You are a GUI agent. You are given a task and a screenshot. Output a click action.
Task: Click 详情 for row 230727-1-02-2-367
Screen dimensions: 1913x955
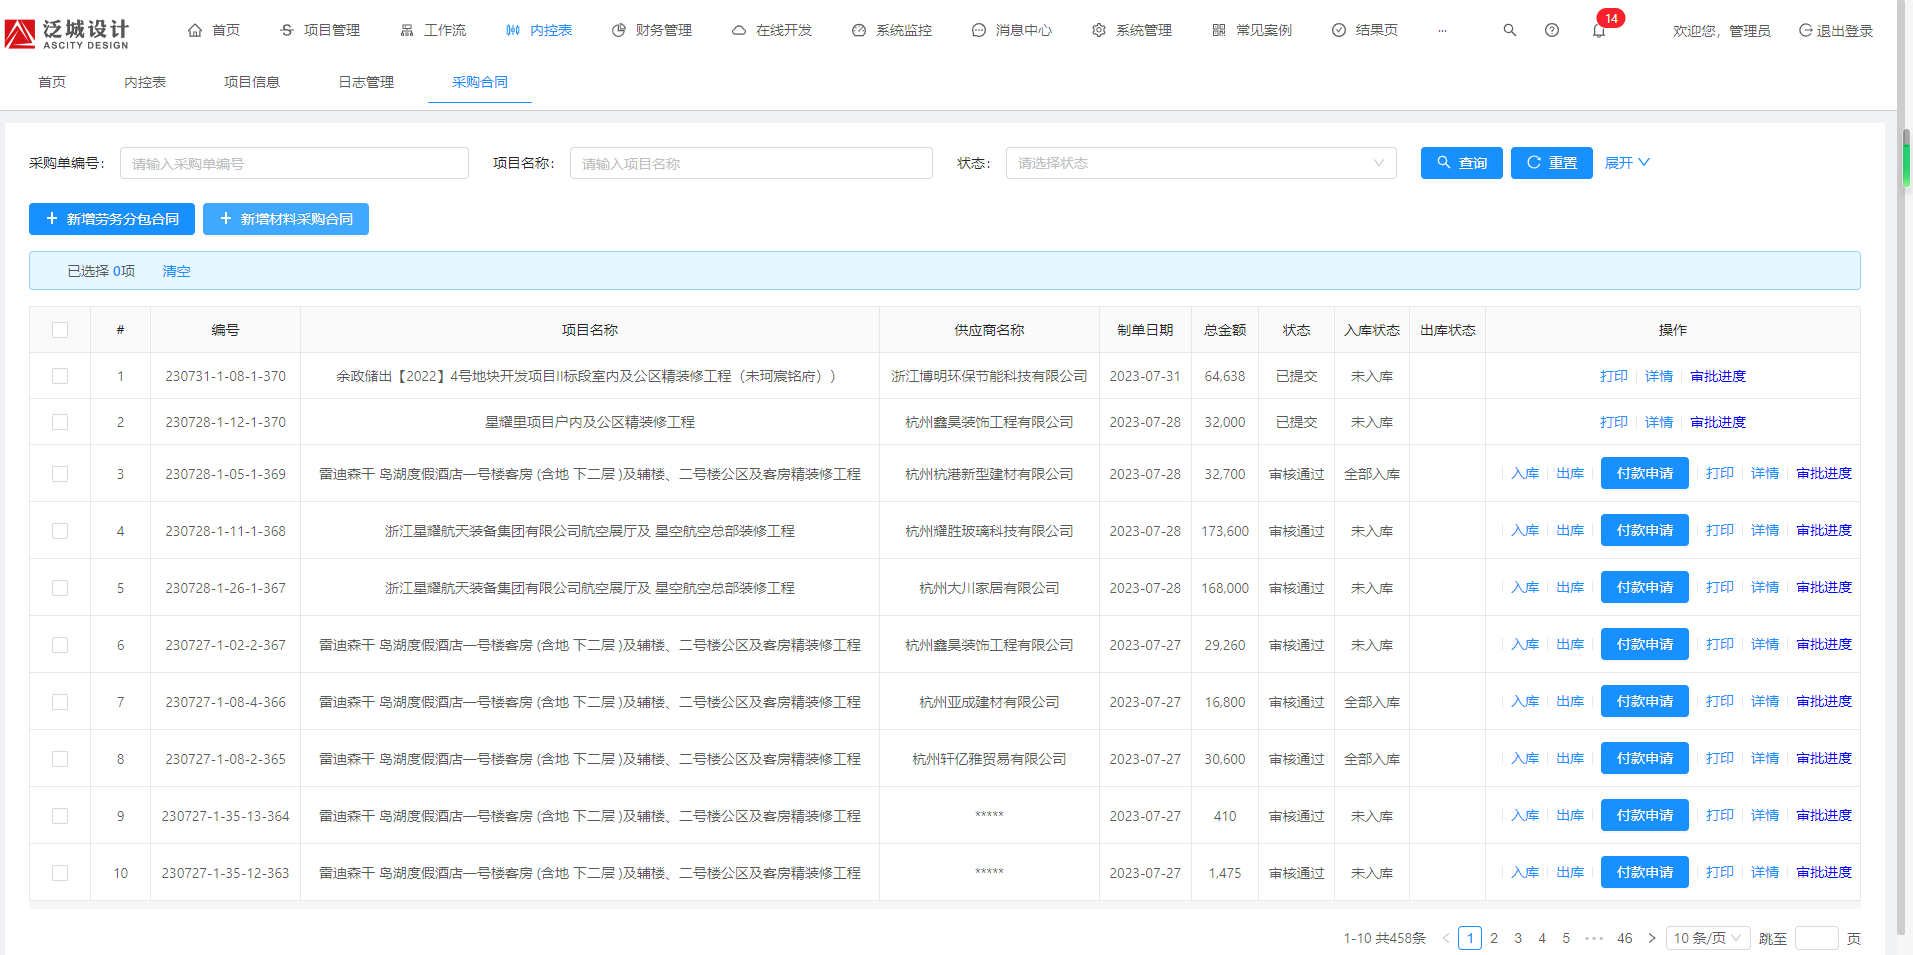coord(1765,644)
